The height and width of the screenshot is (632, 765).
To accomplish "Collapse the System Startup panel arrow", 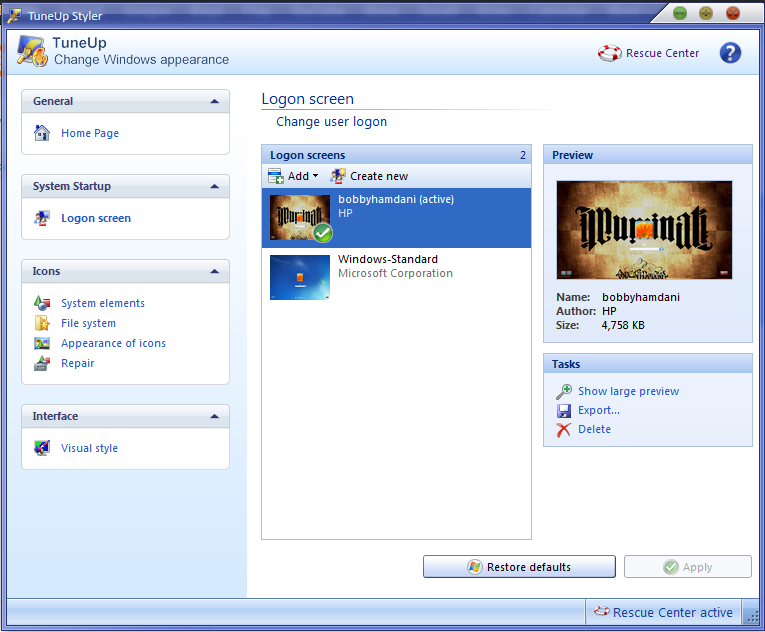I will (x=214, y=186).
